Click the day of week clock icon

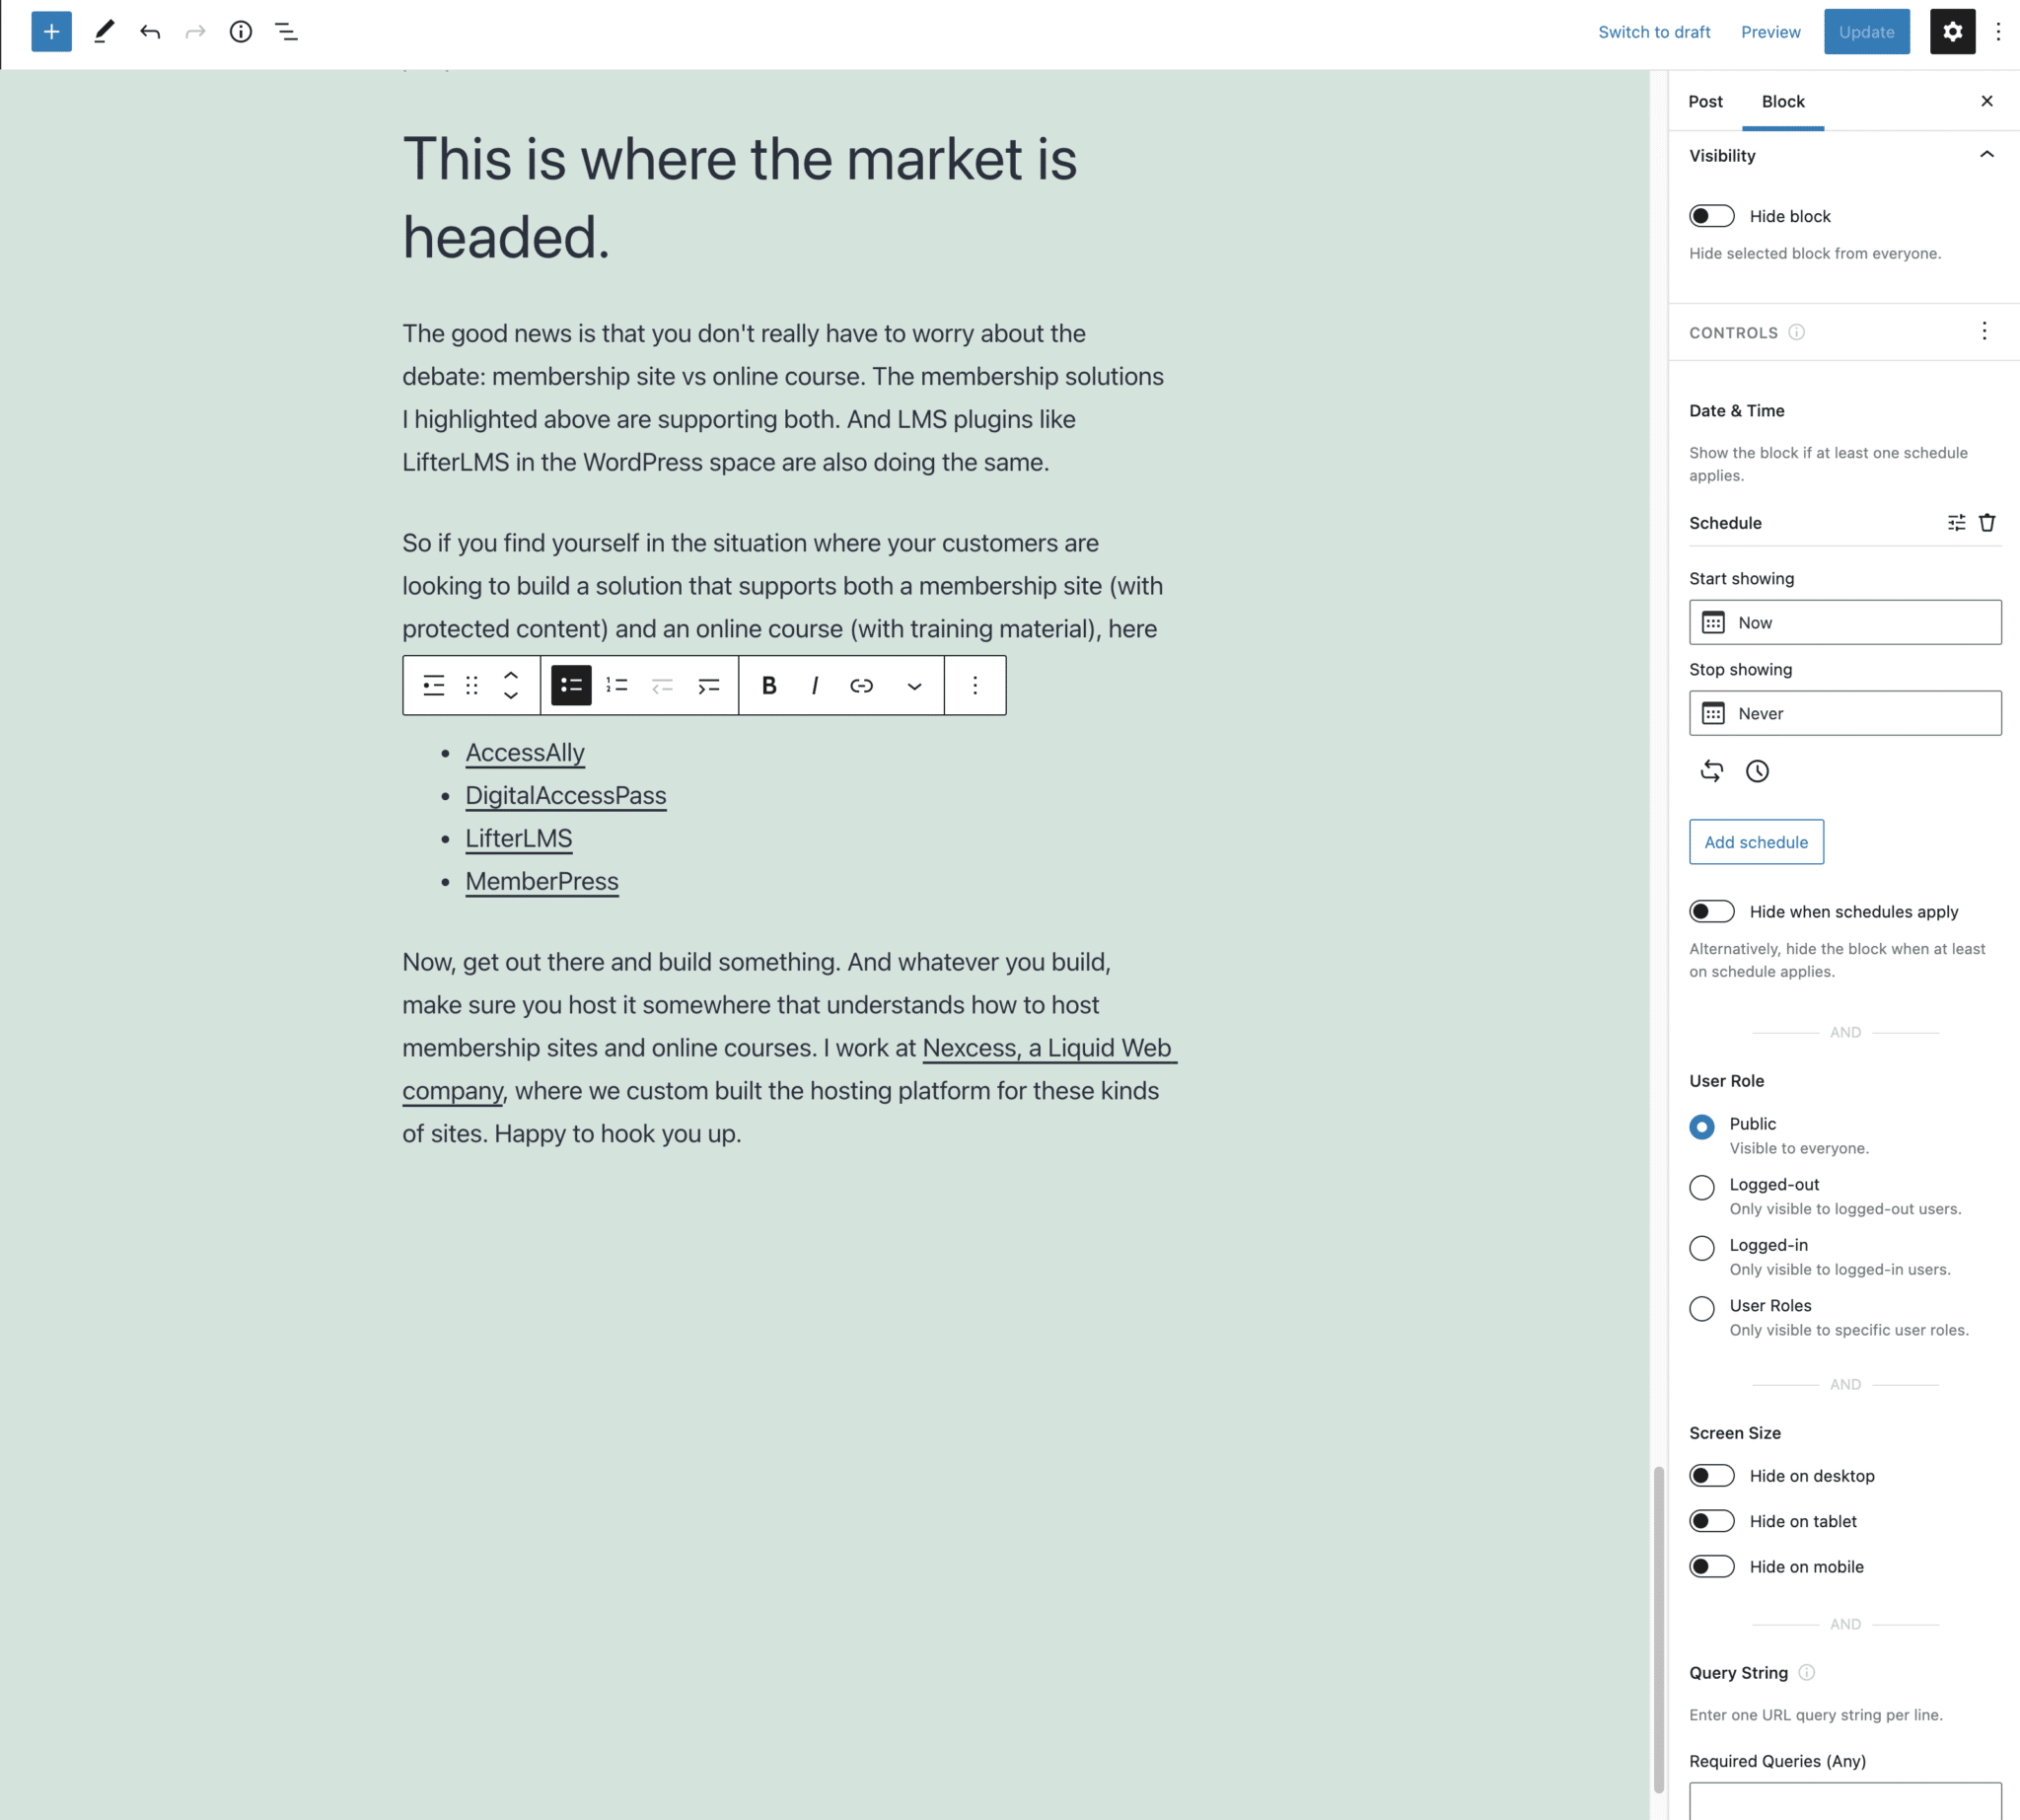pos(1757,771)
